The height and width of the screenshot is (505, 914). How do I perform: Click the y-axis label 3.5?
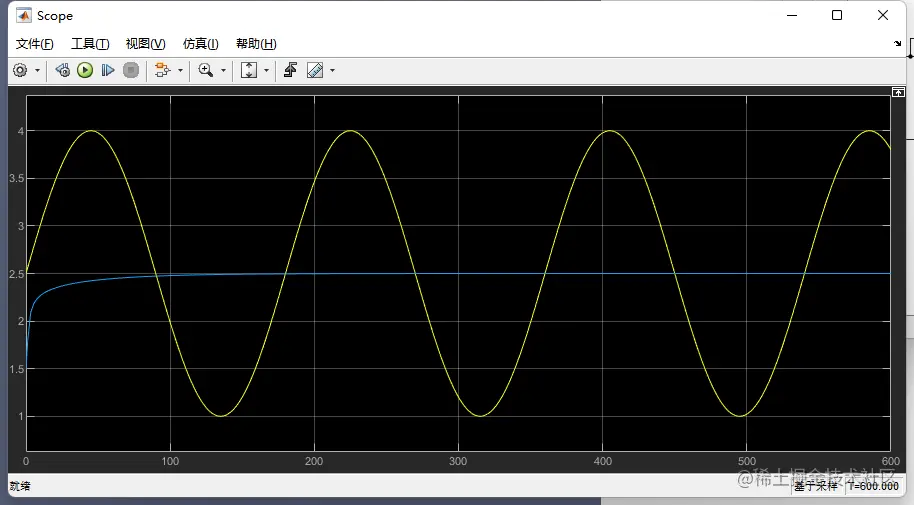point(17,178)
